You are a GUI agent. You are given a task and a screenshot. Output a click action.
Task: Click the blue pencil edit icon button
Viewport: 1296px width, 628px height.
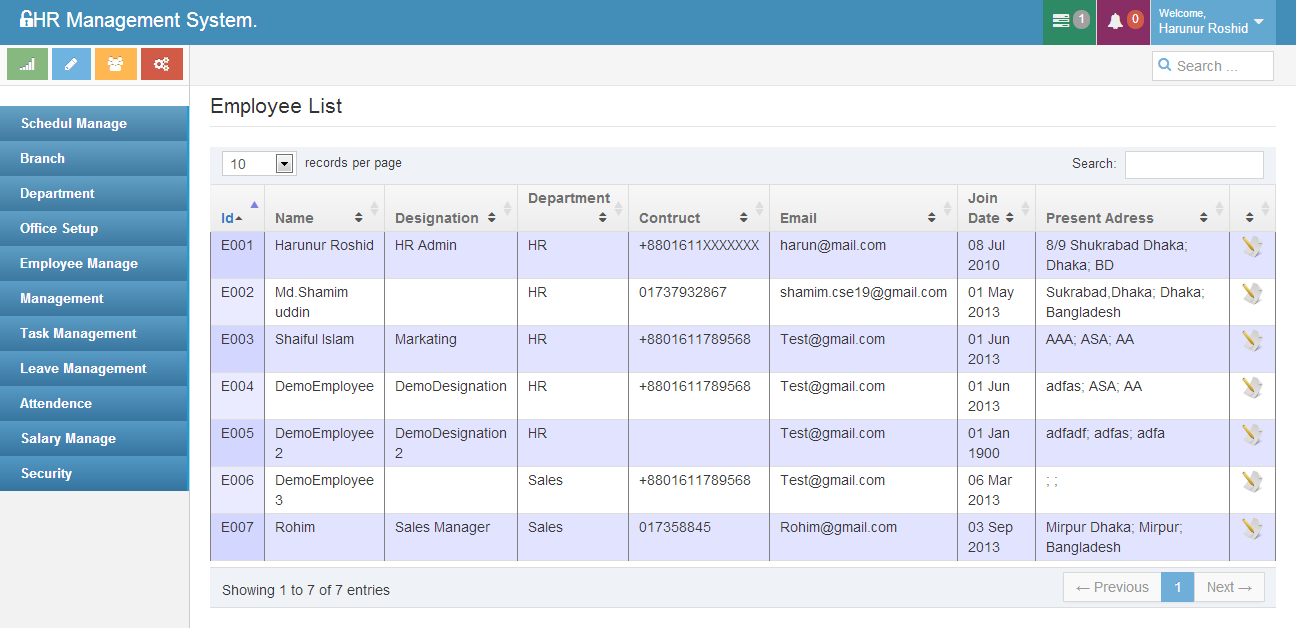(72, 64)
